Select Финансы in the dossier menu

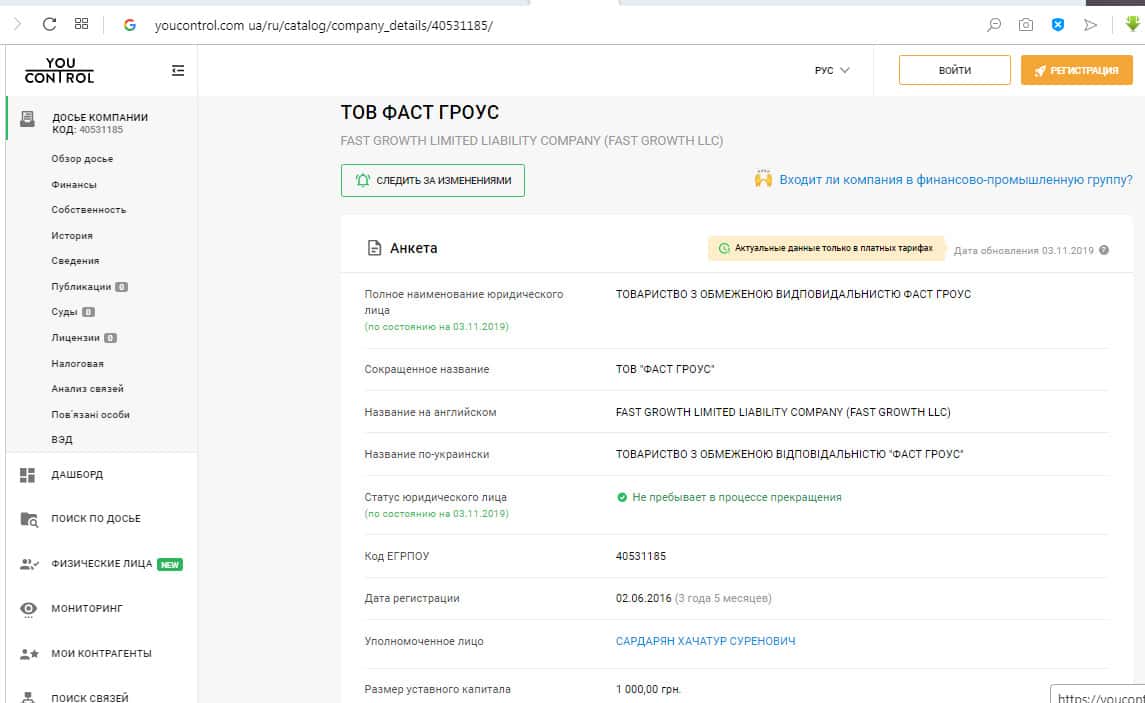click(x=74, y=185)
